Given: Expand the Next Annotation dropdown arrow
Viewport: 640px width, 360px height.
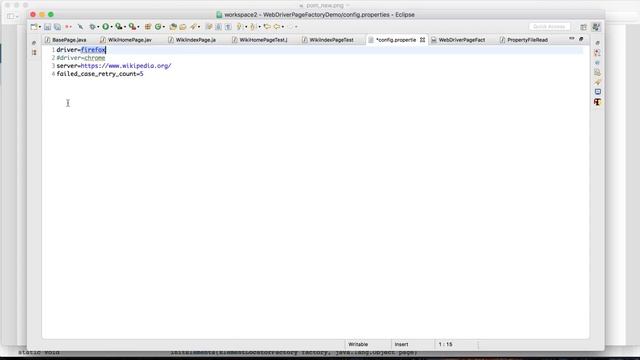Looking at the screenshot, I should tap(246, 27).
